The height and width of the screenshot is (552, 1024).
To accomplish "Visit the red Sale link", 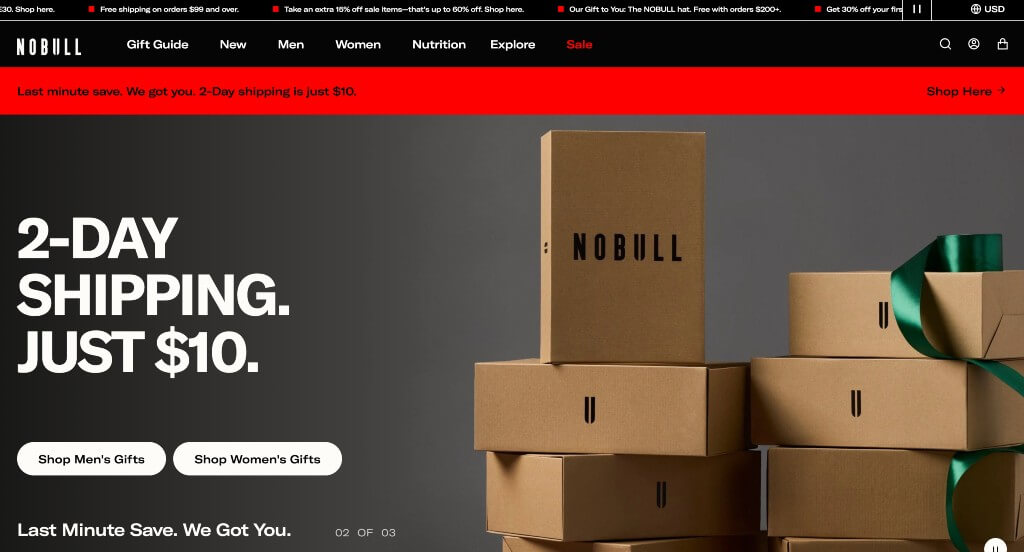I will (579, 44).
